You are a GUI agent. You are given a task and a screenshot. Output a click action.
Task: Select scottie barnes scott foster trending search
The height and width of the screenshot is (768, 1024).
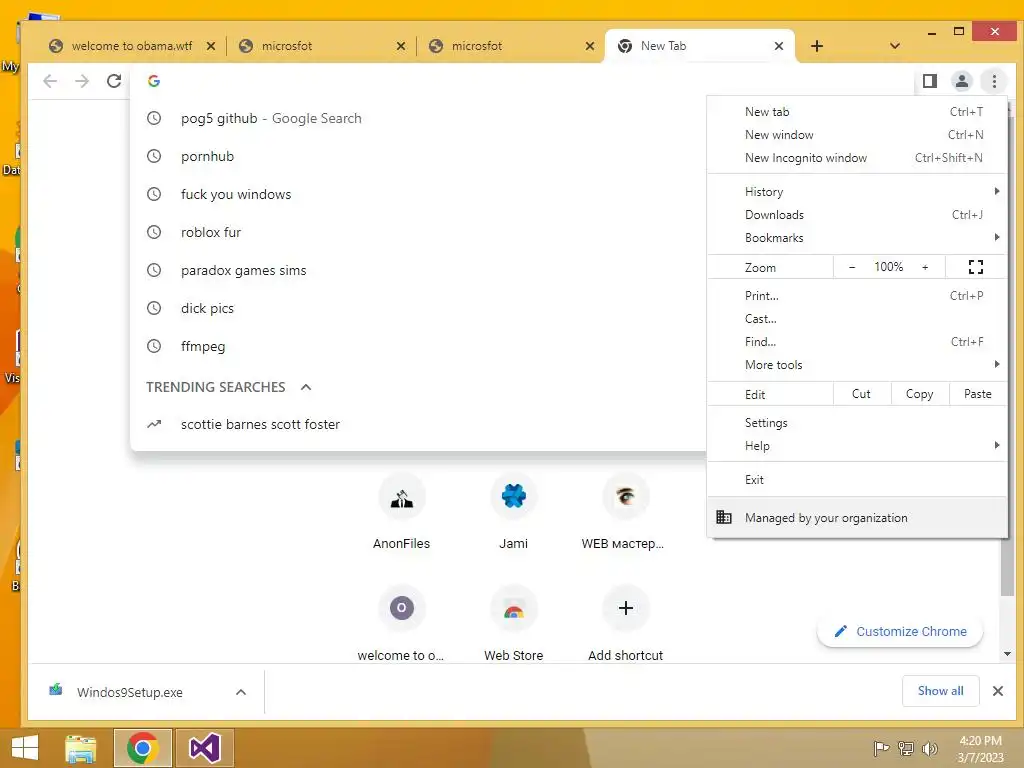[418, 424]
